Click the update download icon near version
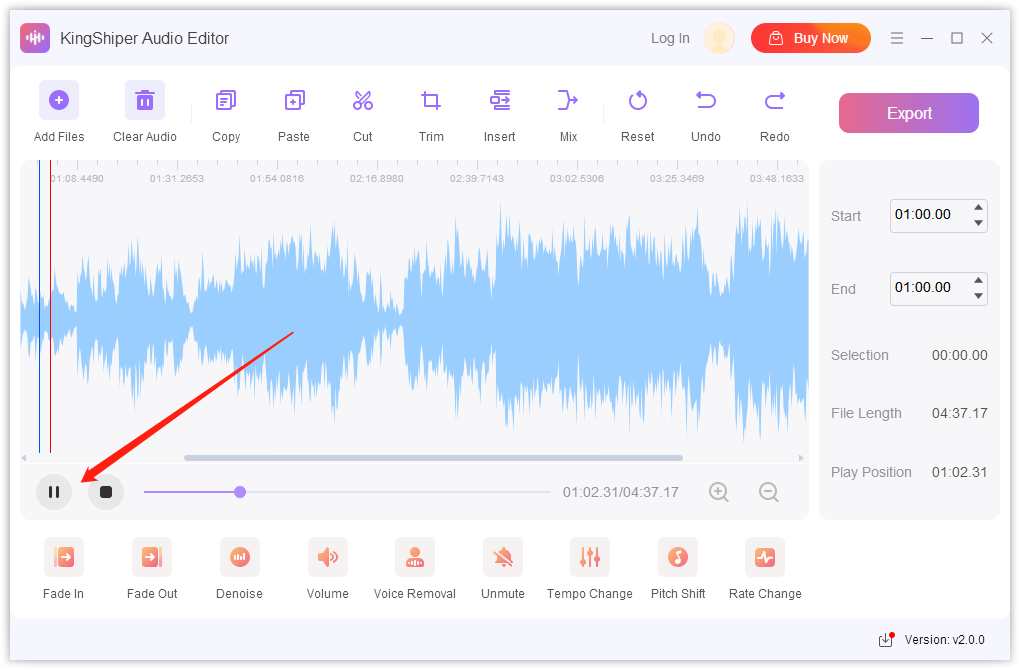1020x670 pixels. tap(886, 639)
